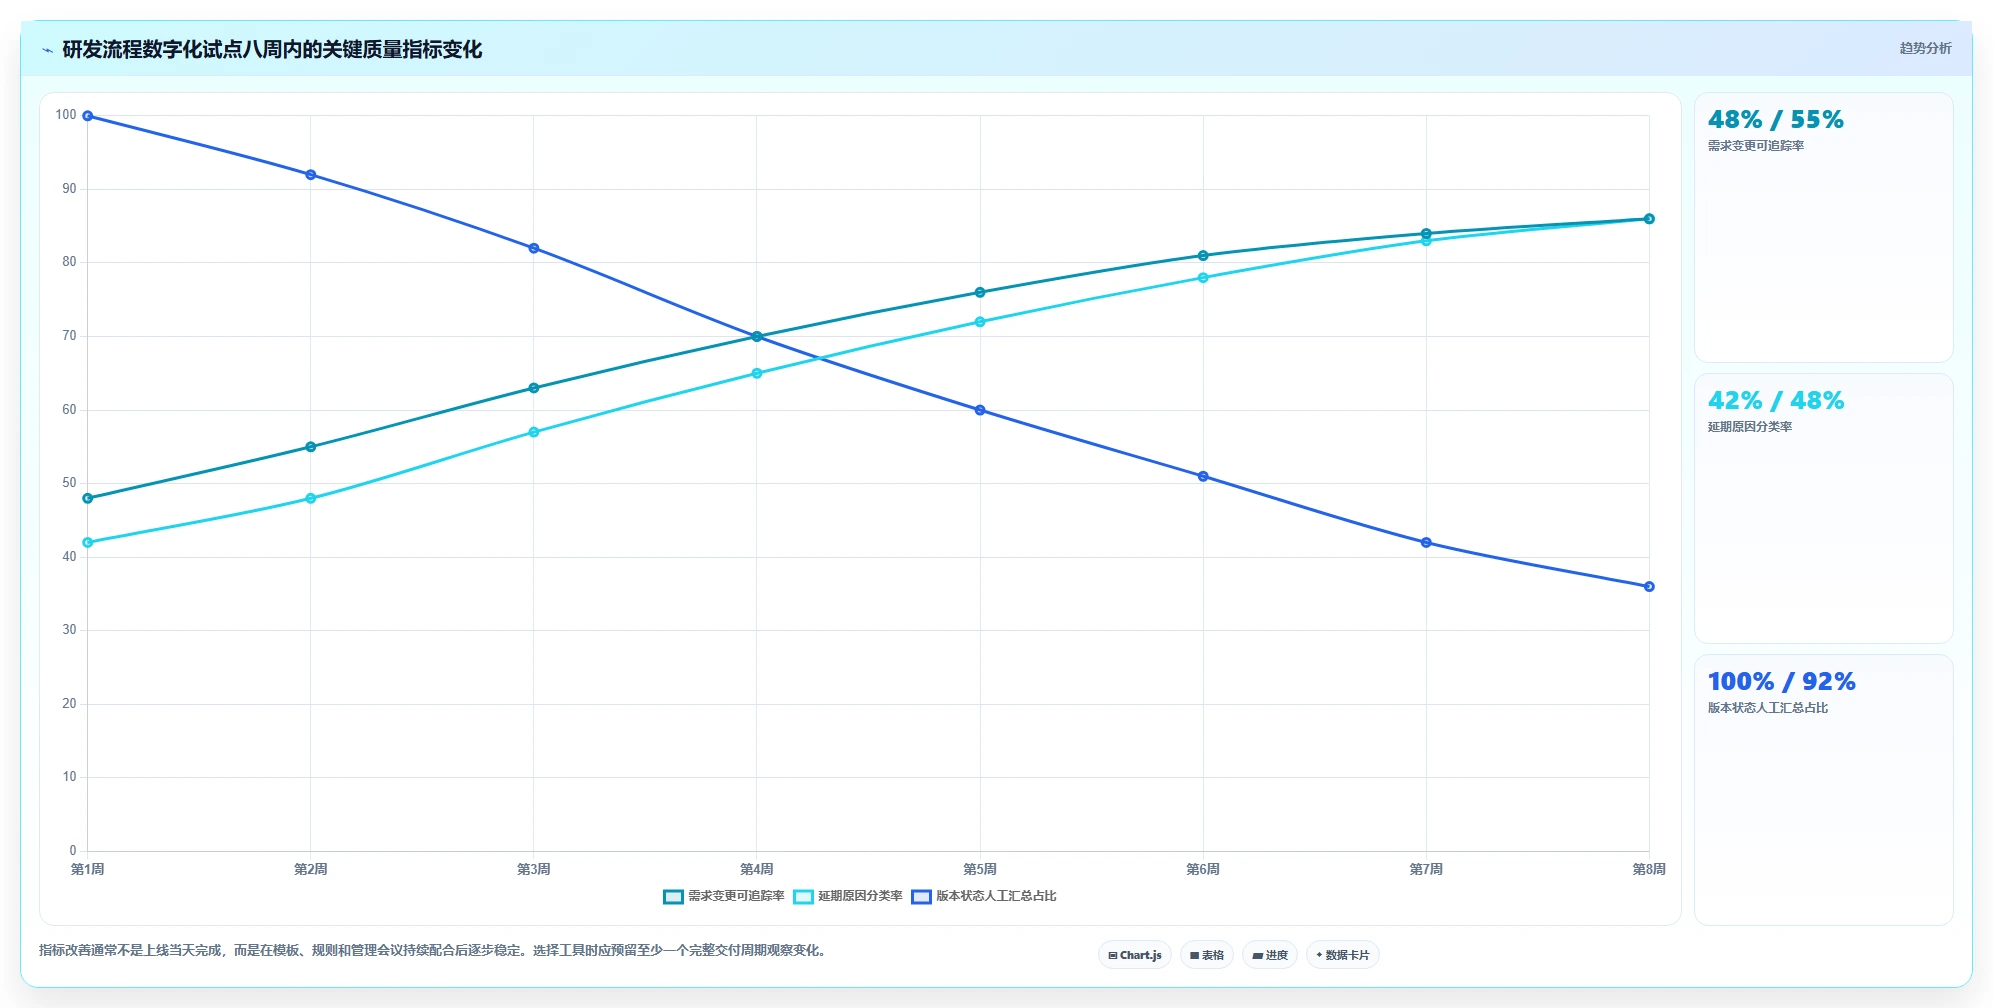Select the 第6周 point at 51 on blue line
This screenshot has width=1993, height=1008.
[x=1203, y=476]
